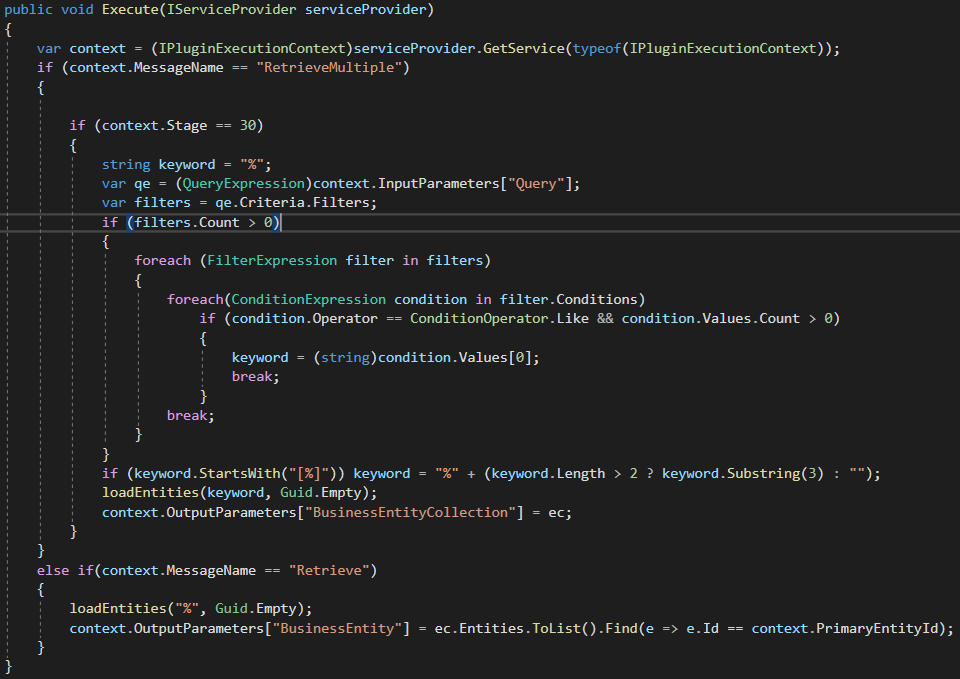Click the number 30 in the Stage comparison
This screenshot has width=960, height=679.
[247, 126]
